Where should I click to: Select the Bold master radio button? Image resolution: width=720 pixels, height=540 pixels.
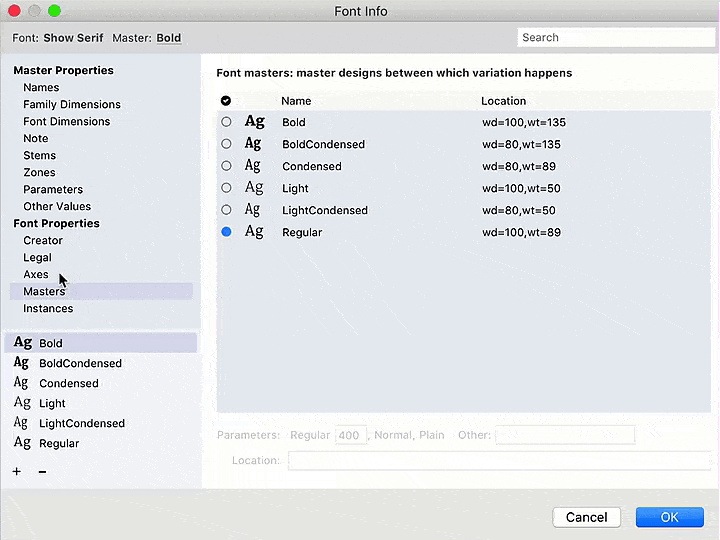click(227, 122)
